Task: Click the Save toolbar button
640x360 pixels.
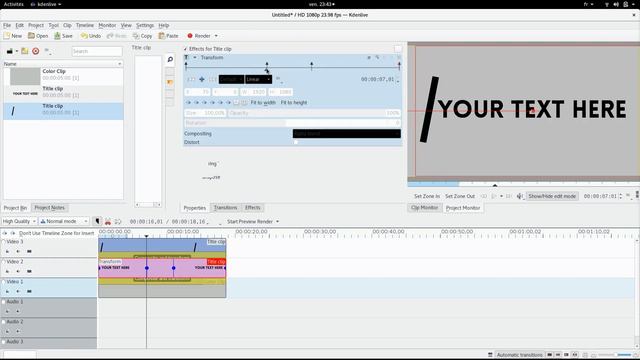Action: pyautogui.click(x=63, y=36)
